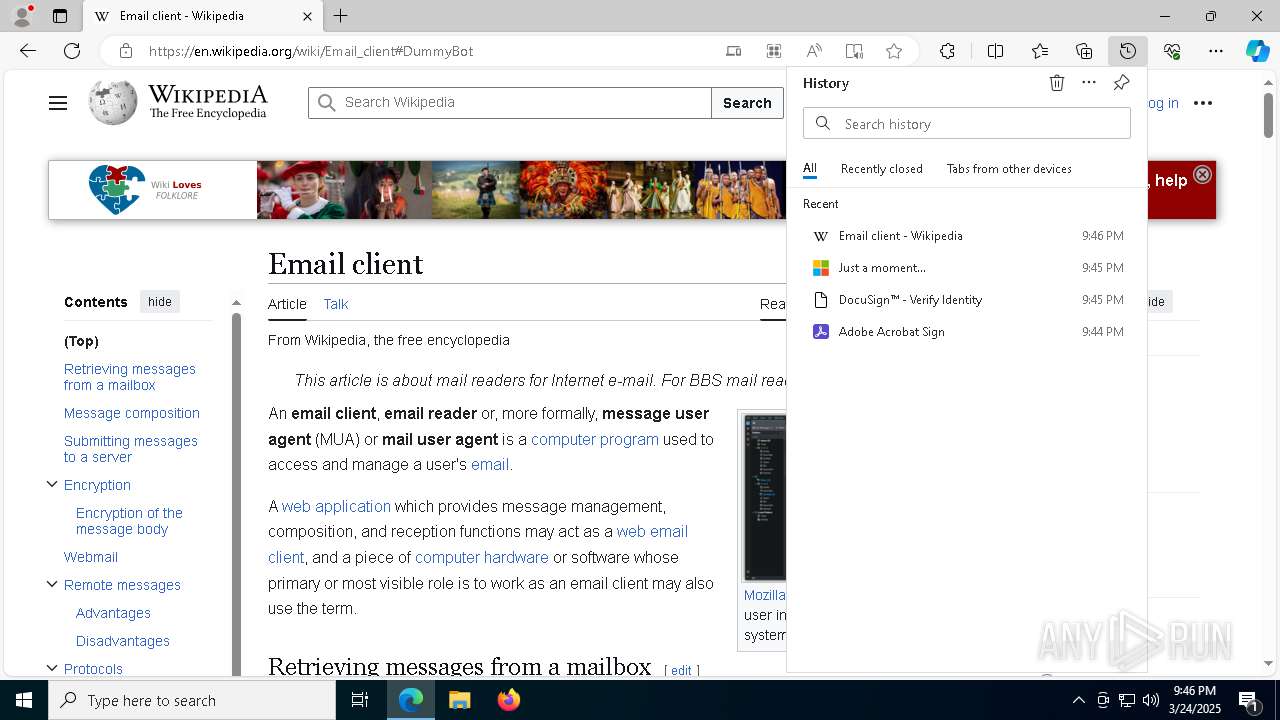Jump to Retrieving messages from a mailbox
This screenshot has height=720, width=1280.
tap(130, 377)
